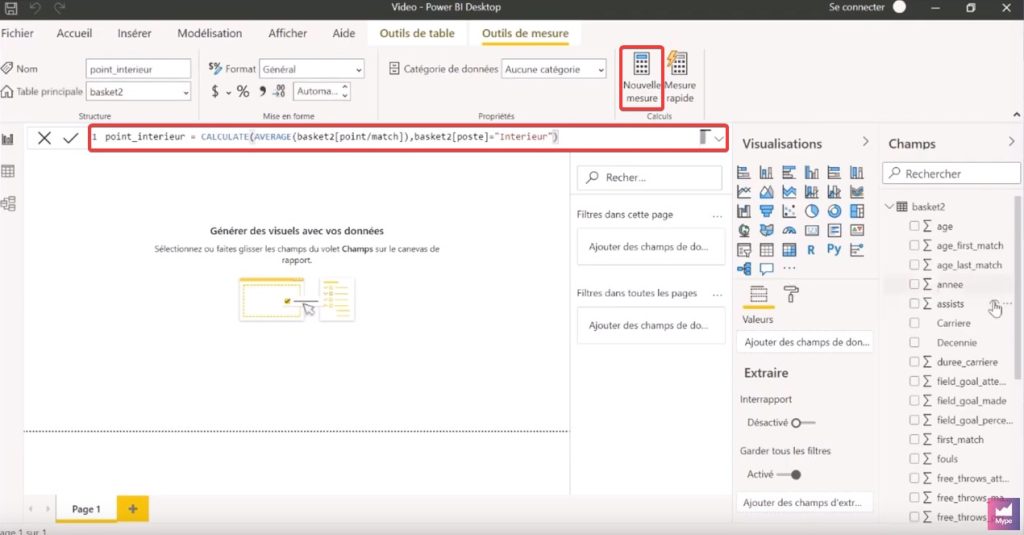Open the Format paint roller pane
Viewport: 1024px width, 535px height.
pos(791,295)
